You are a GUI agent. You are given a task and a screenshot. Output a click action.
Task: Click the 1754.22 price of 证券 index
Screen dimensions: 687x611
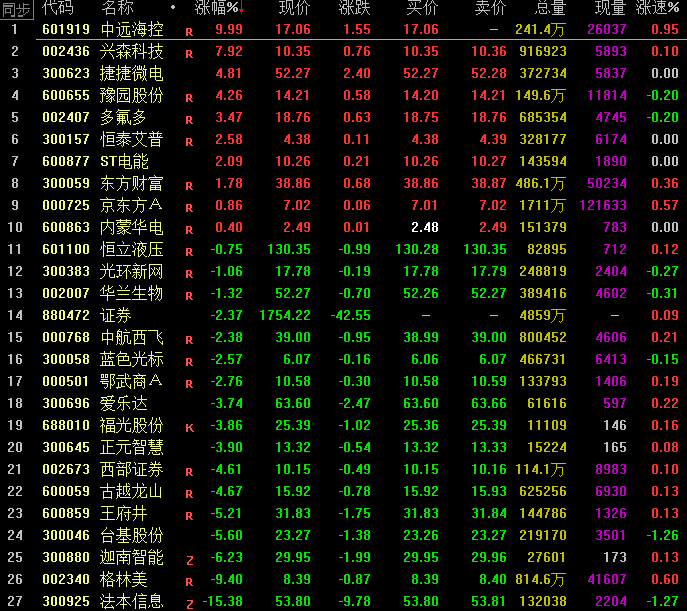285,315
